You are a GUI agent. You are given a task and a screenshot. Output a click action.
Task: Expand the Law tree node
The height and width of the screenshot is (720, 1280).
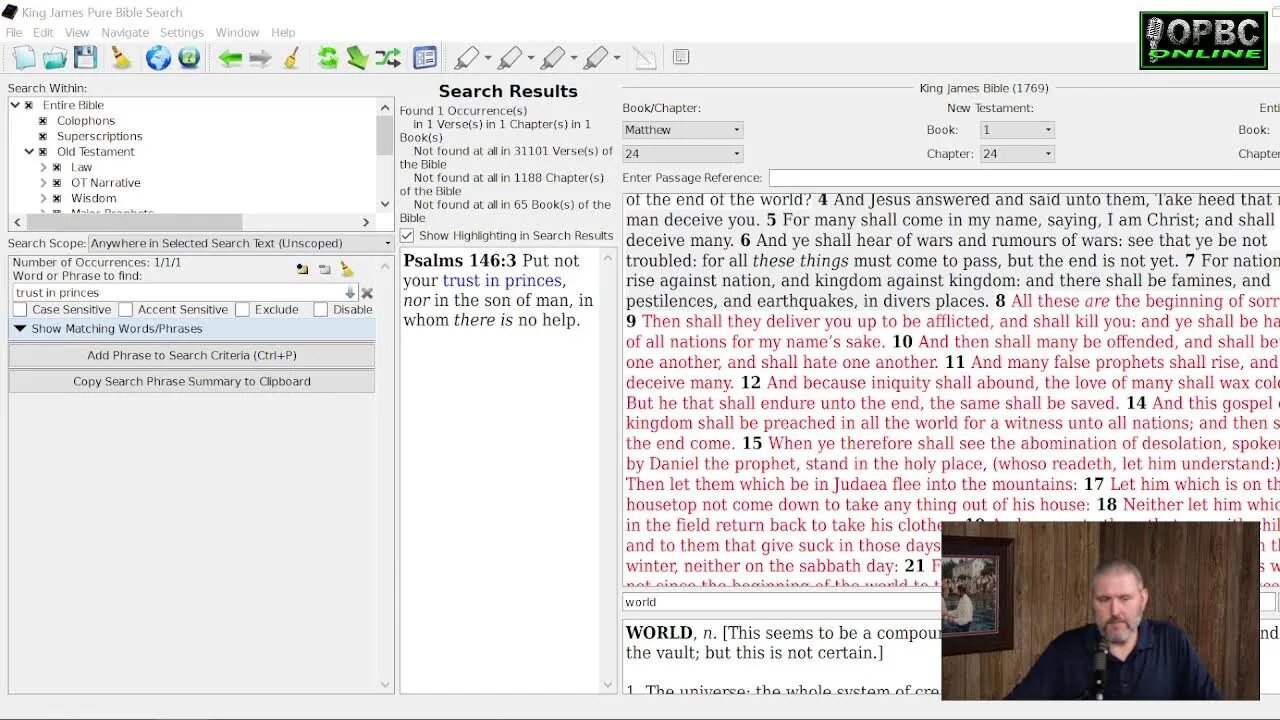click(x=43, y=168)
